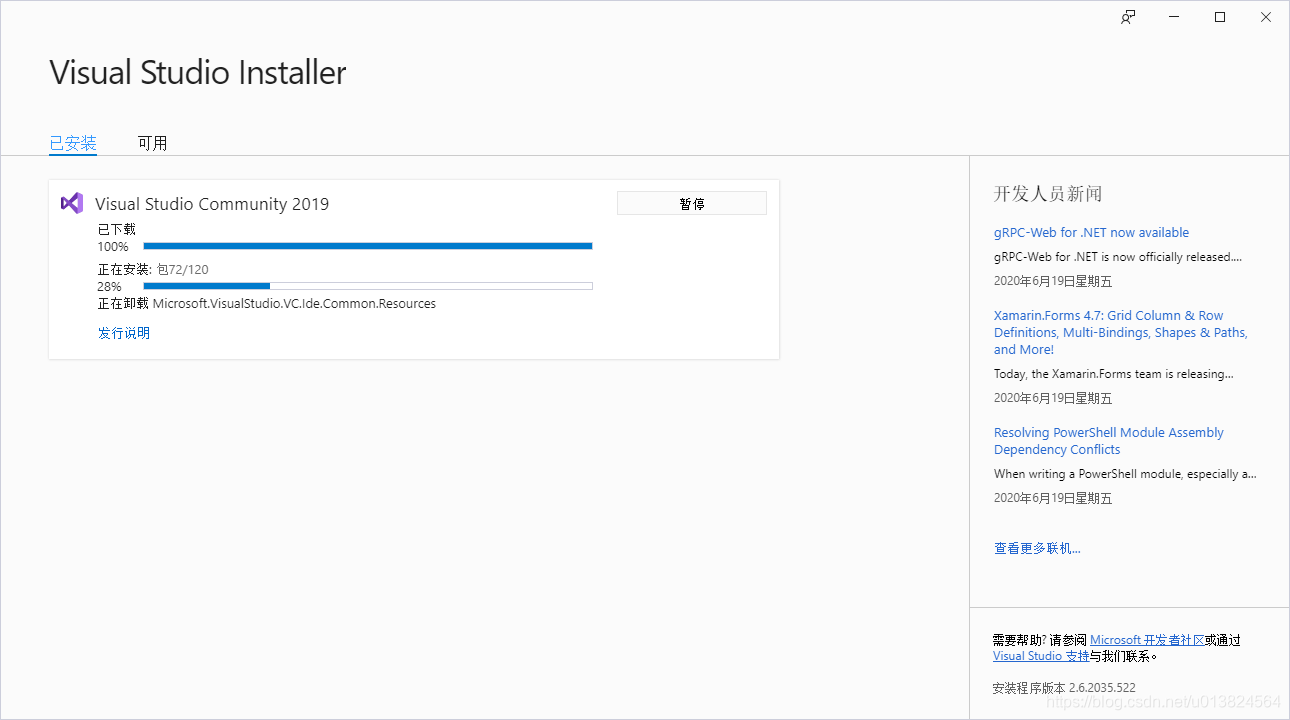Click the Visual Studio Community 2019 logo icon
The width and height of the screenshot is (1290, 720).
coord(72,203)
